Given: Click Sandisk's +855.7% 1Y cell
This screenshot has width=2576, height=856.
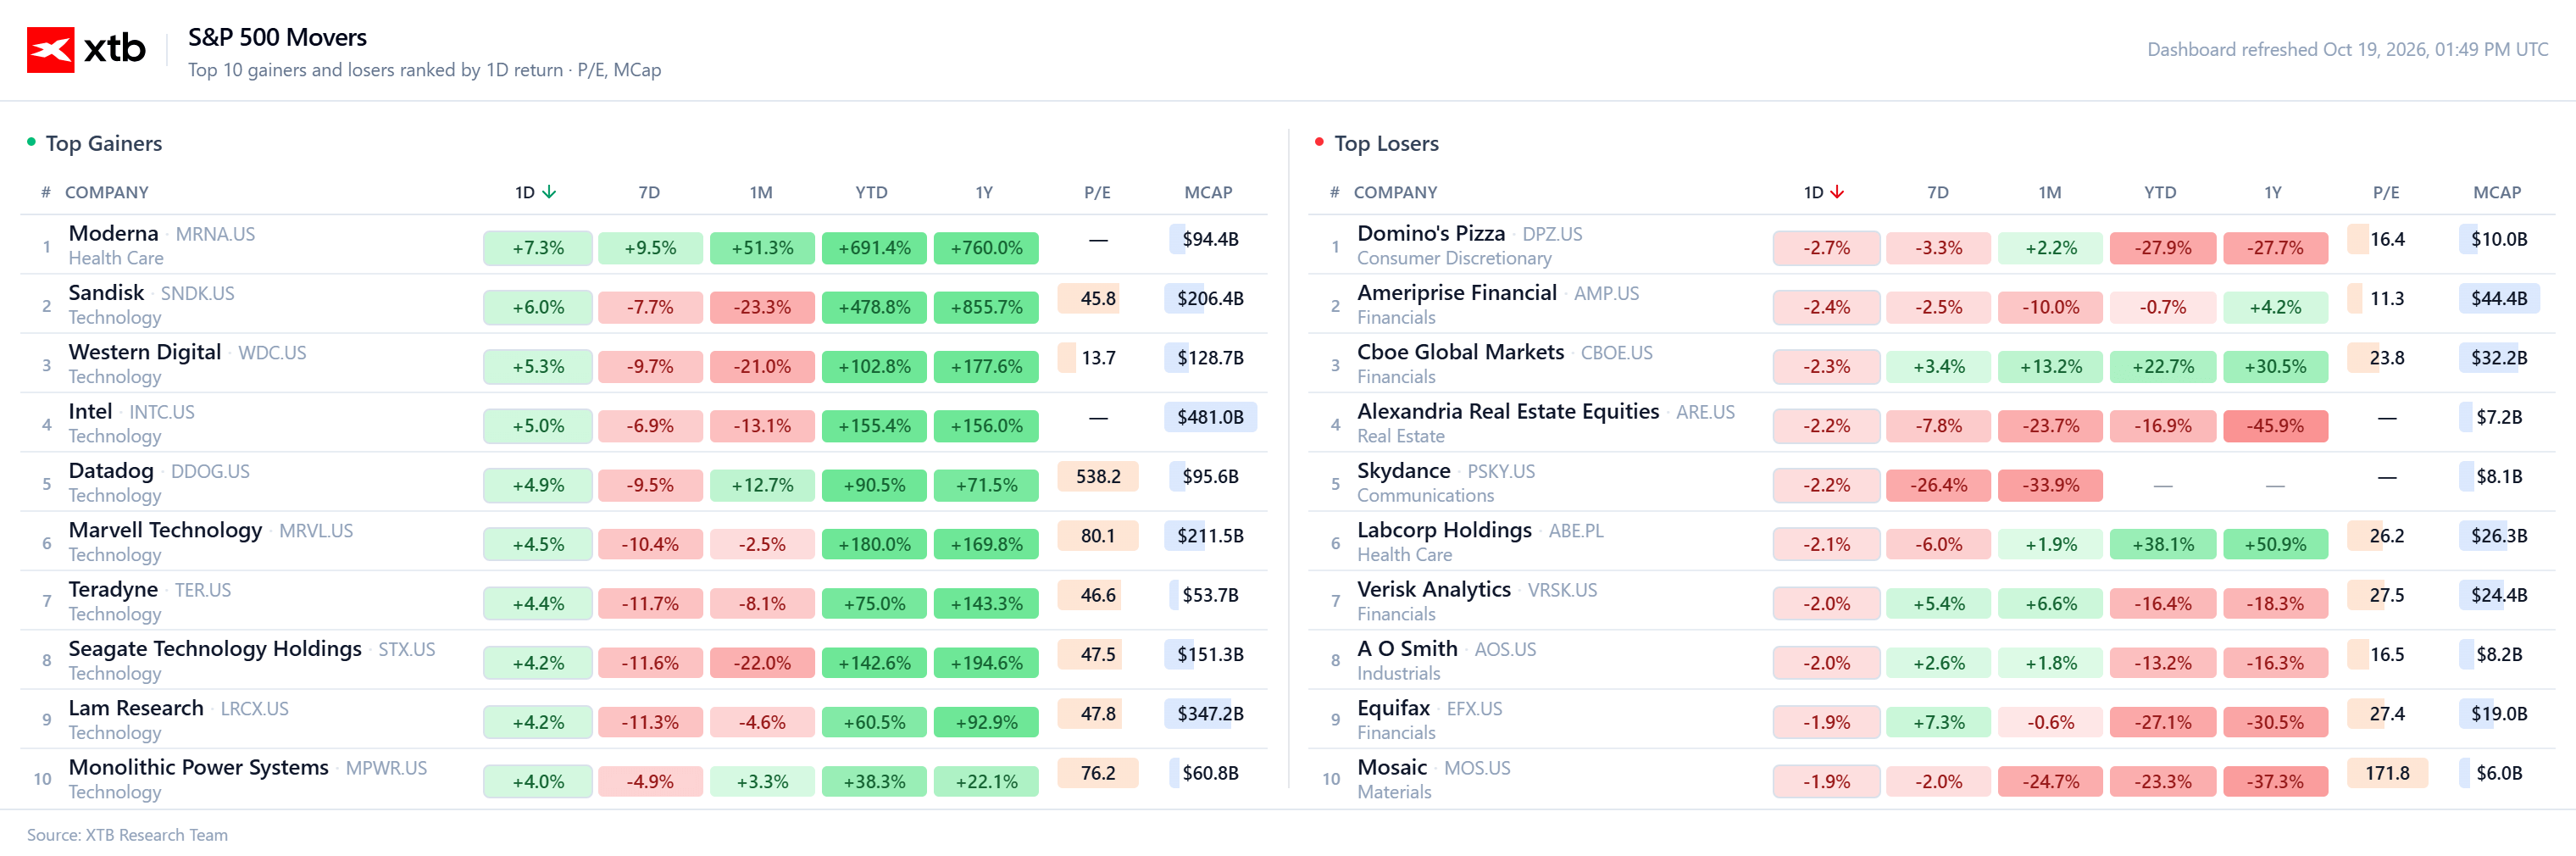Looking at the screenshot, I should pos(986,307).
